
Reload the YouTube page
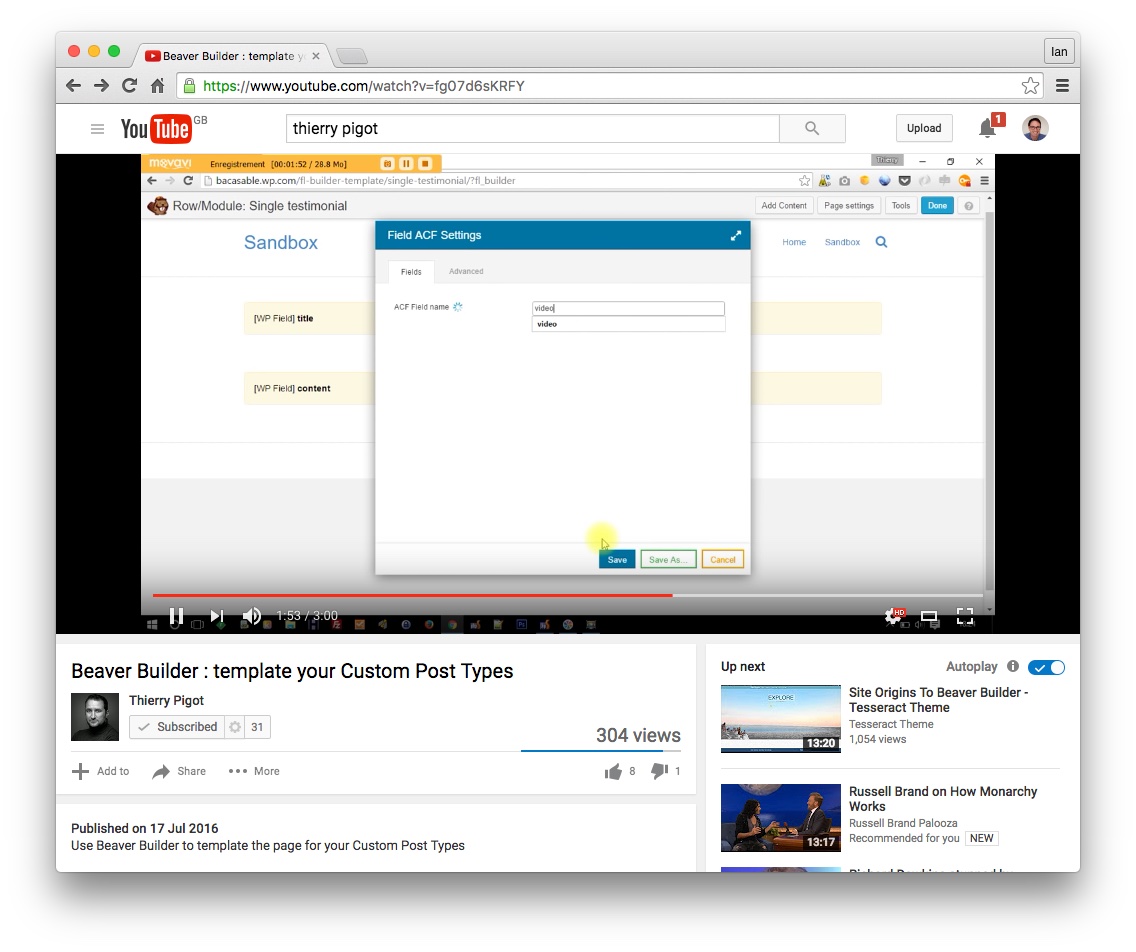[130, 85]
